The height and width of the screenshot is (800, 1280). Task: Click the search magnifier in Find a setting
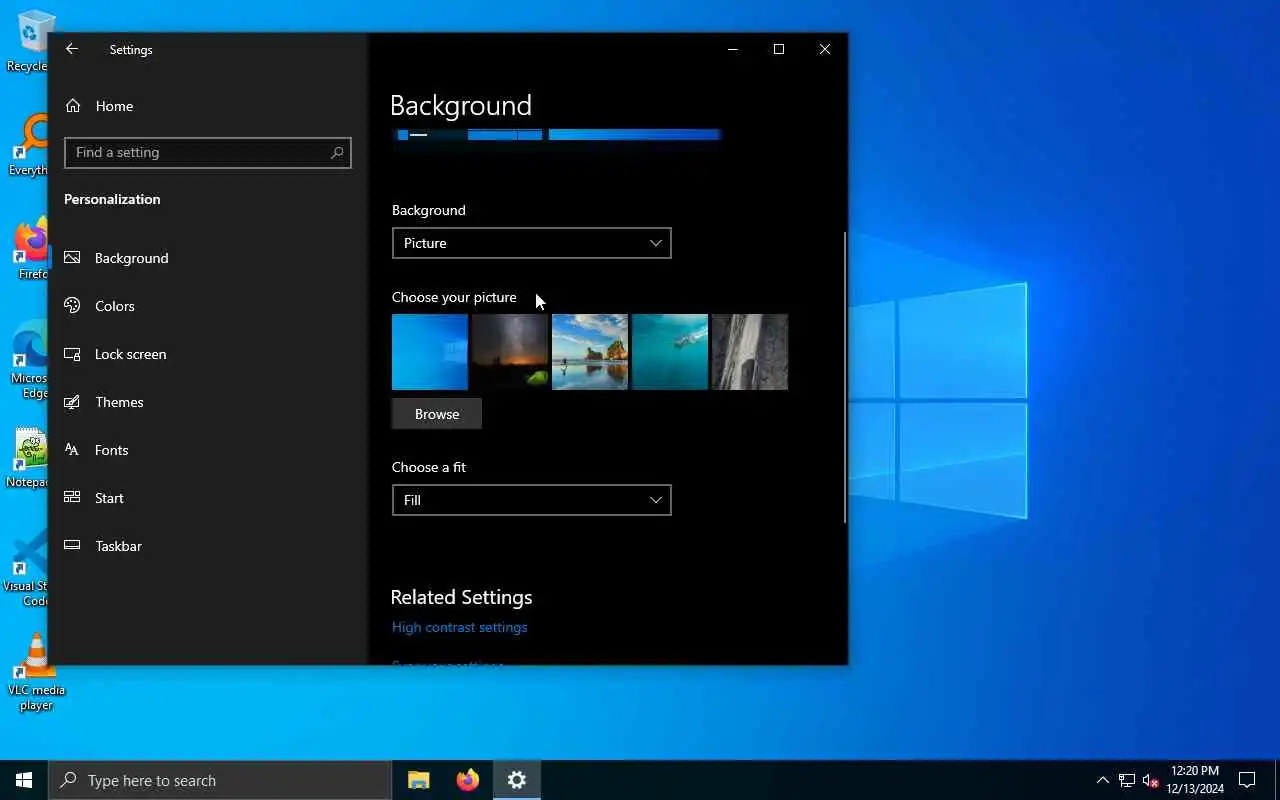[337, 152]
